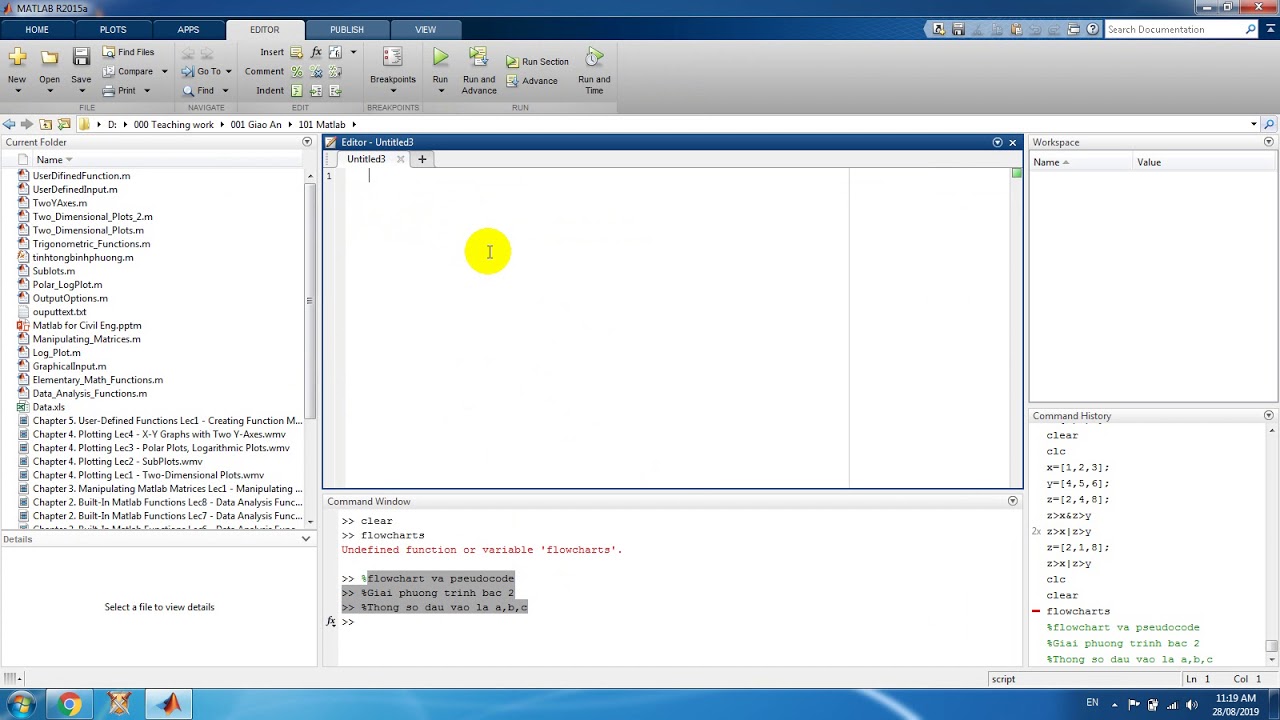Click the uncomment icon
Image resolution: width=1280 pixels, height=720 pixels.
[316, 71]
